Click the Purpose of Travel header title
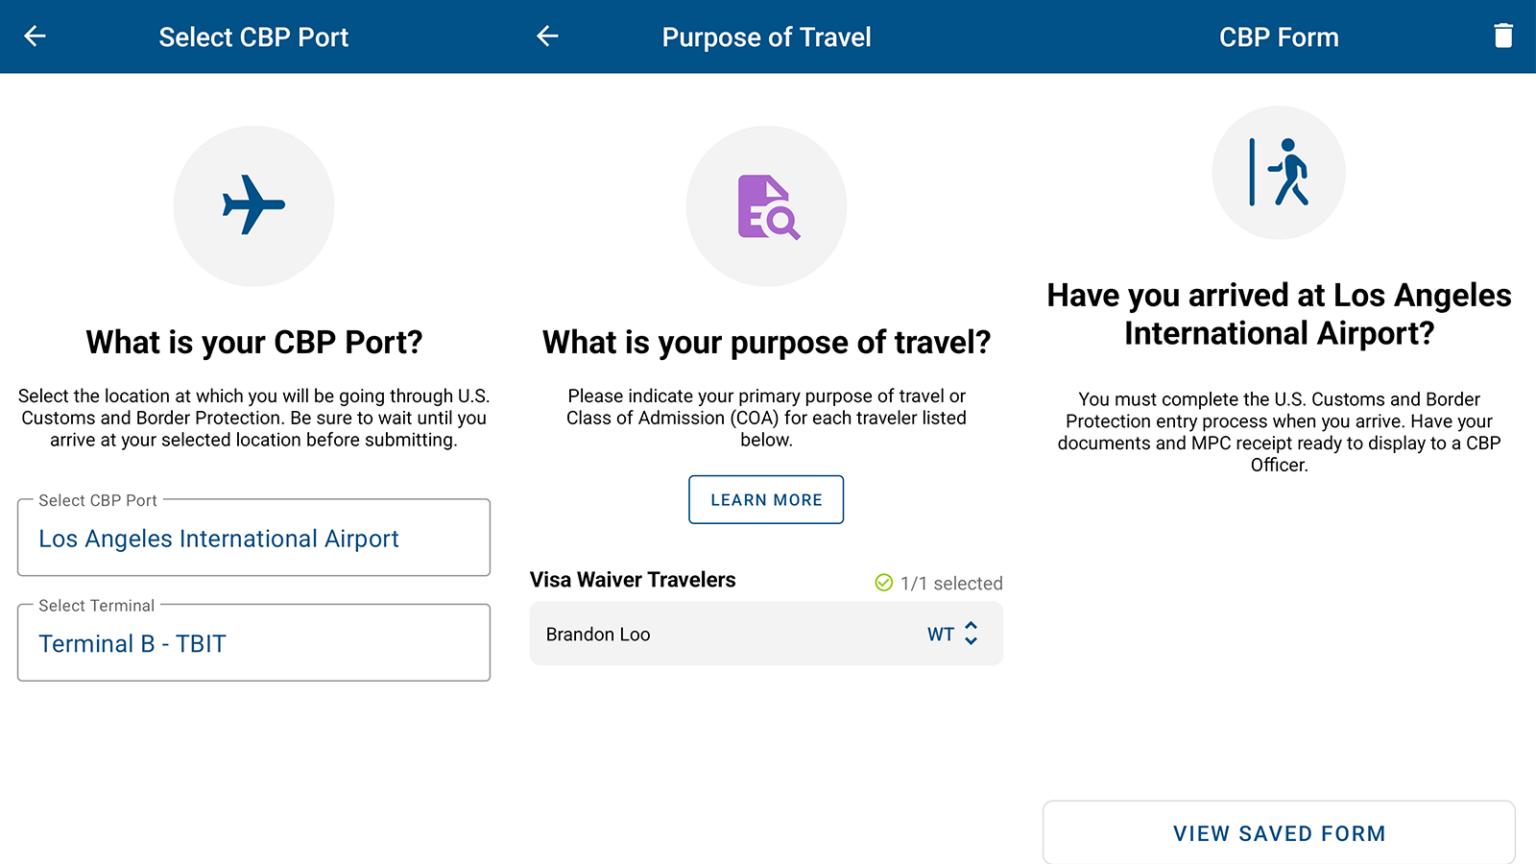Viewport: 1536px width, 864px height. click(766, 36)
